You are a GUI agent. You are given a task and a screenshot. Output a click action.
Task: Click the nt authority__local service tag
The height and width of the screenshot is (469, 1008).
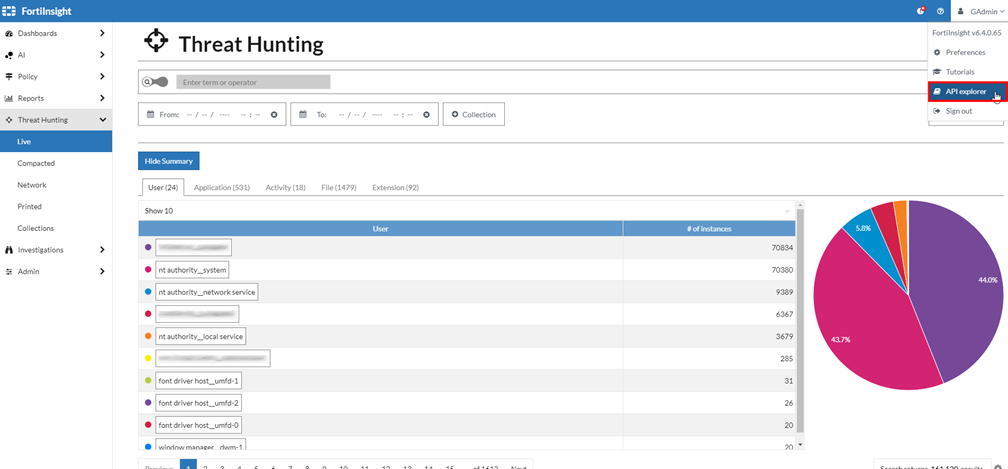pos(201,336)
